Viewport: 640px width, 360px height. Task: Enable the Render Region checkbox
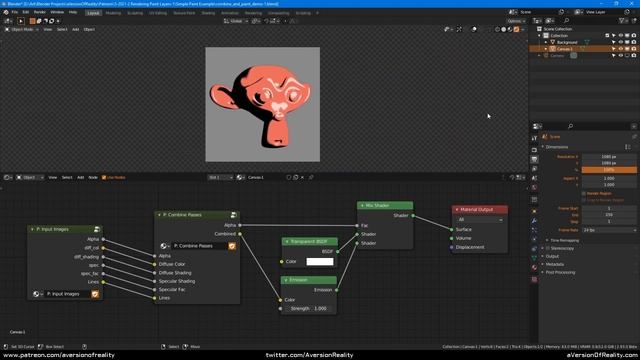584,193
